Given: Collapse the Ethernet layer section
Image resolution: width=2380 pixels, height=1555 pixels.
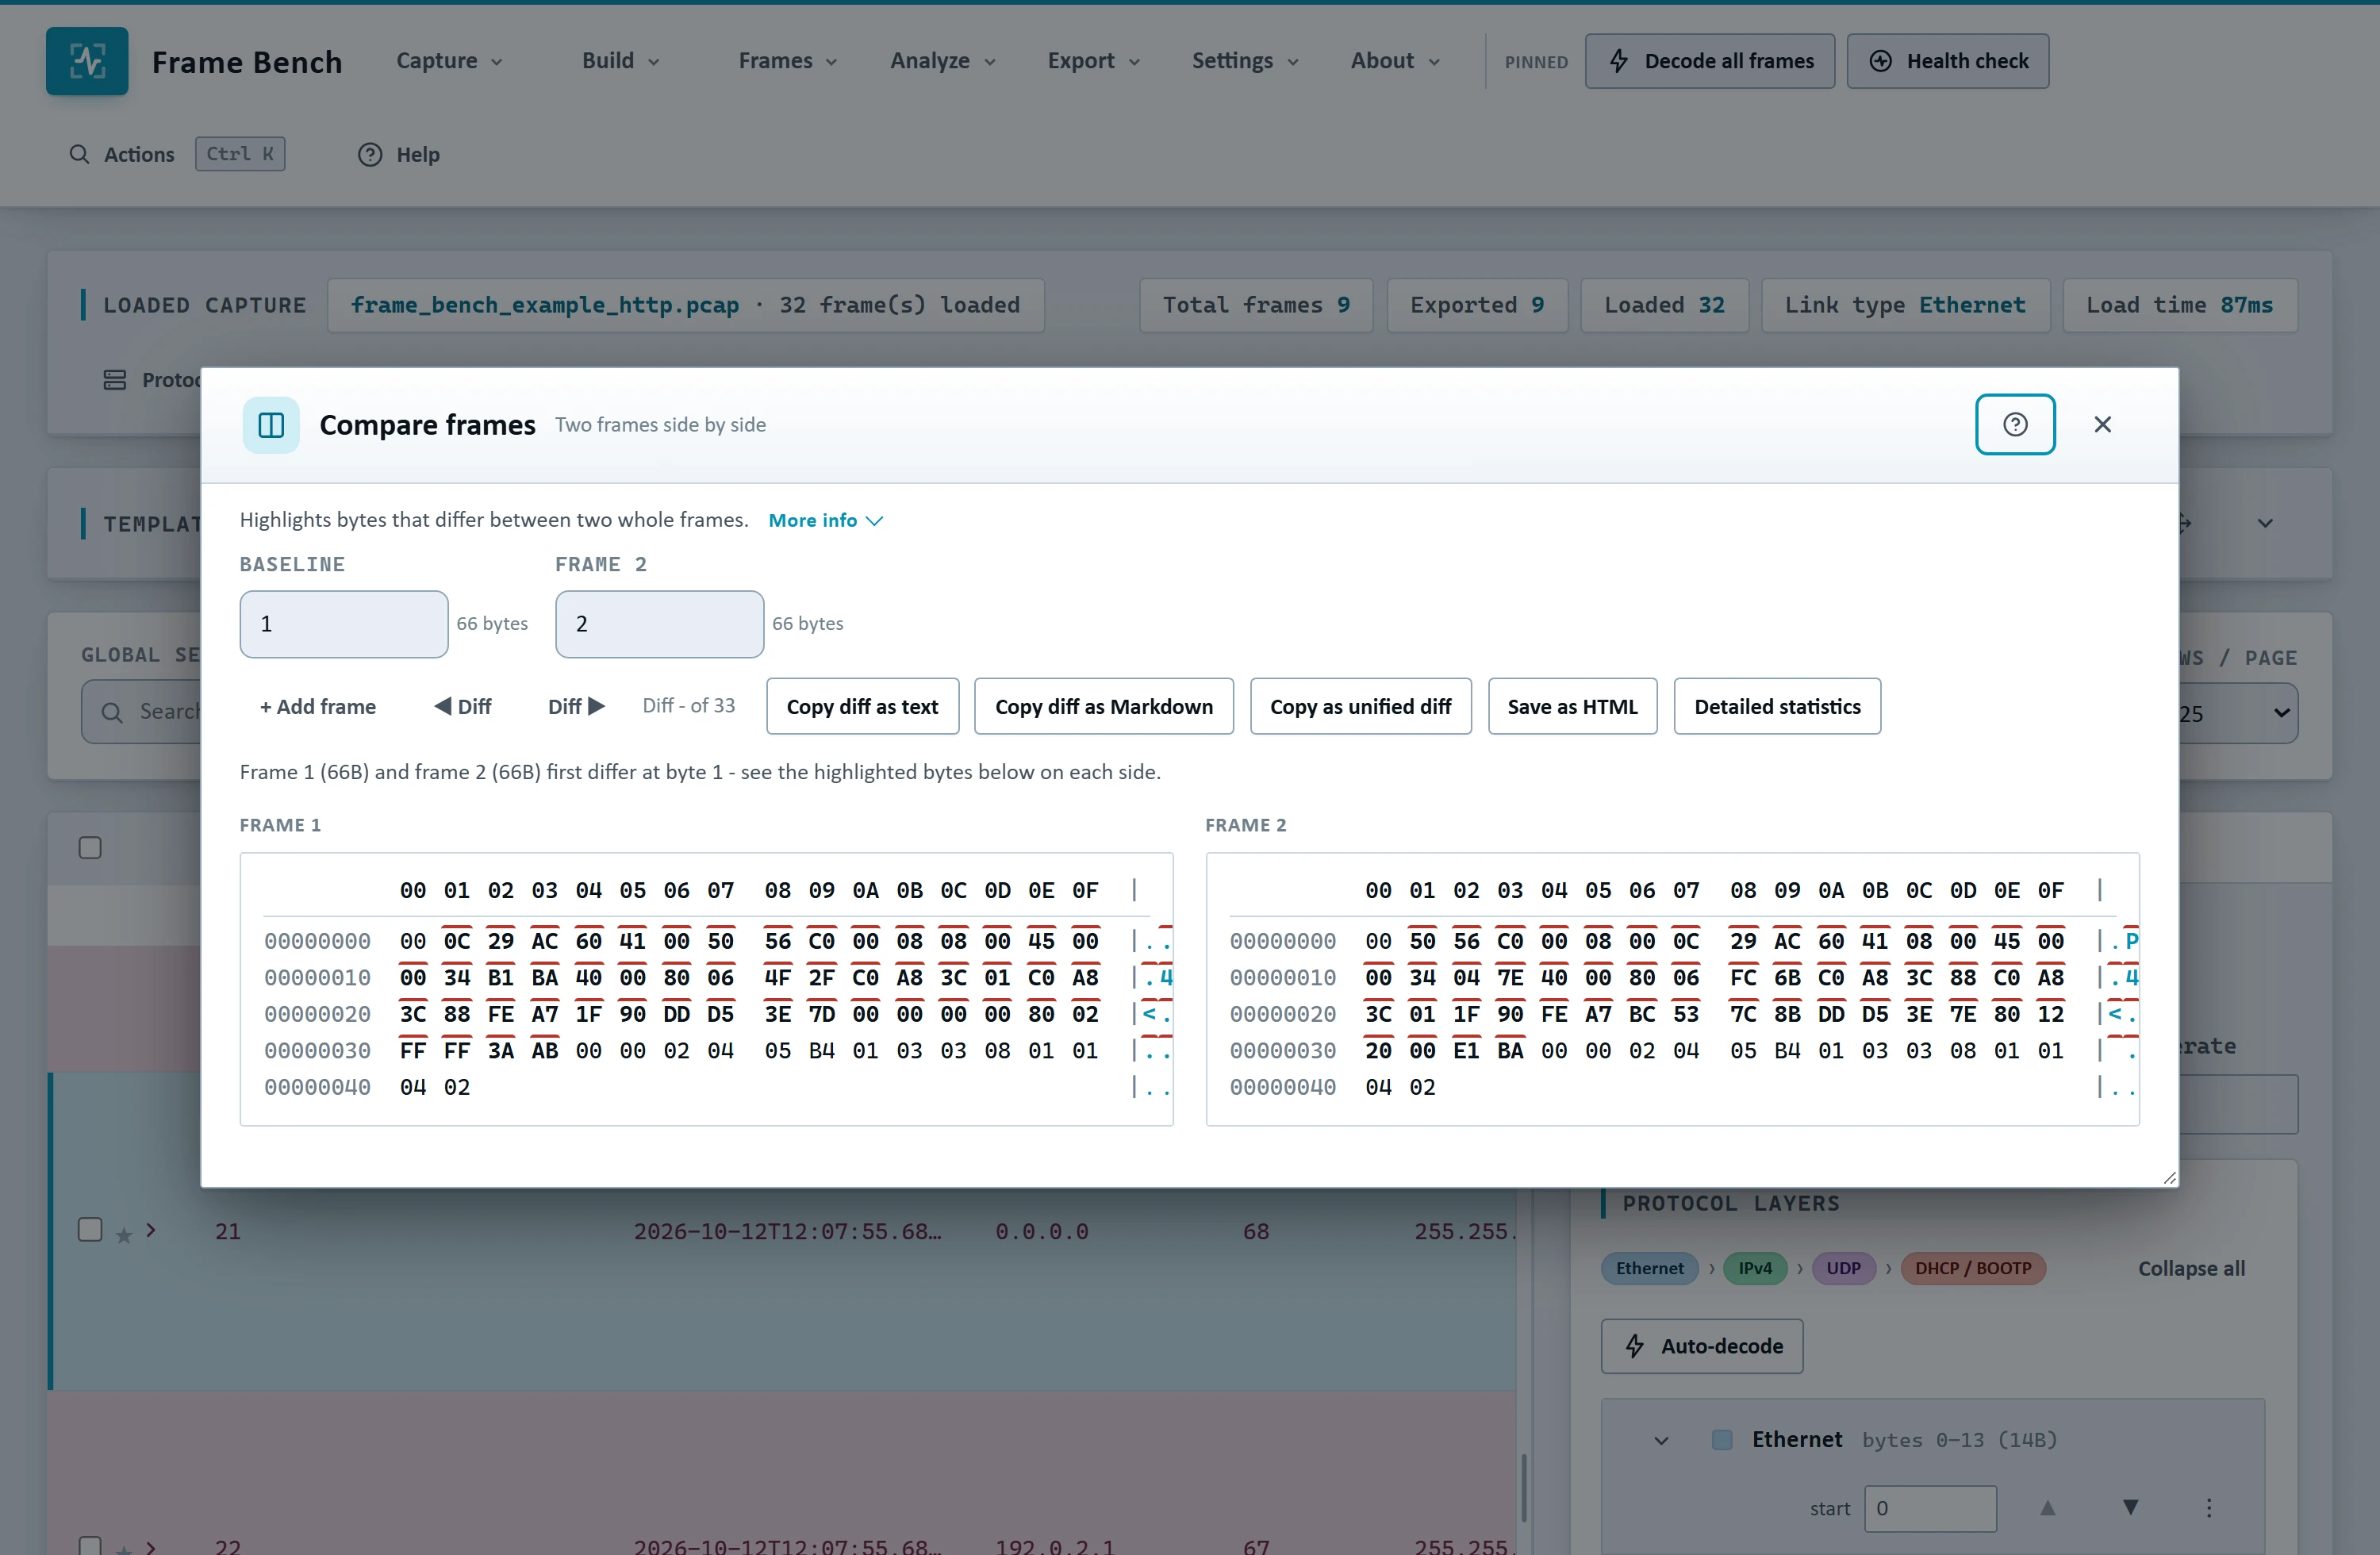Looking at the screenshot, I should (1661, 1440).
